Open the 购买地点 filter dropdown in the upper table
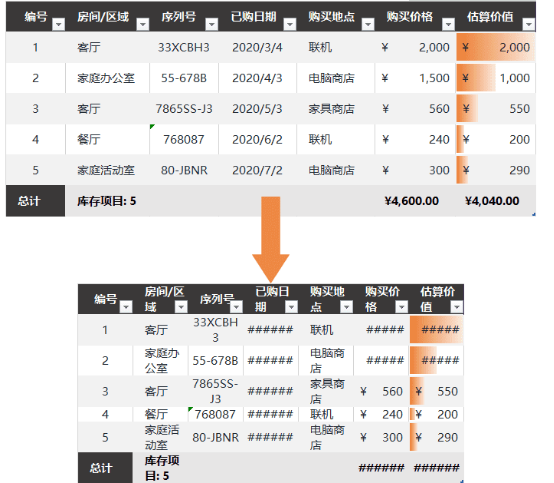554x483 pixels. (x=368, y=24)
